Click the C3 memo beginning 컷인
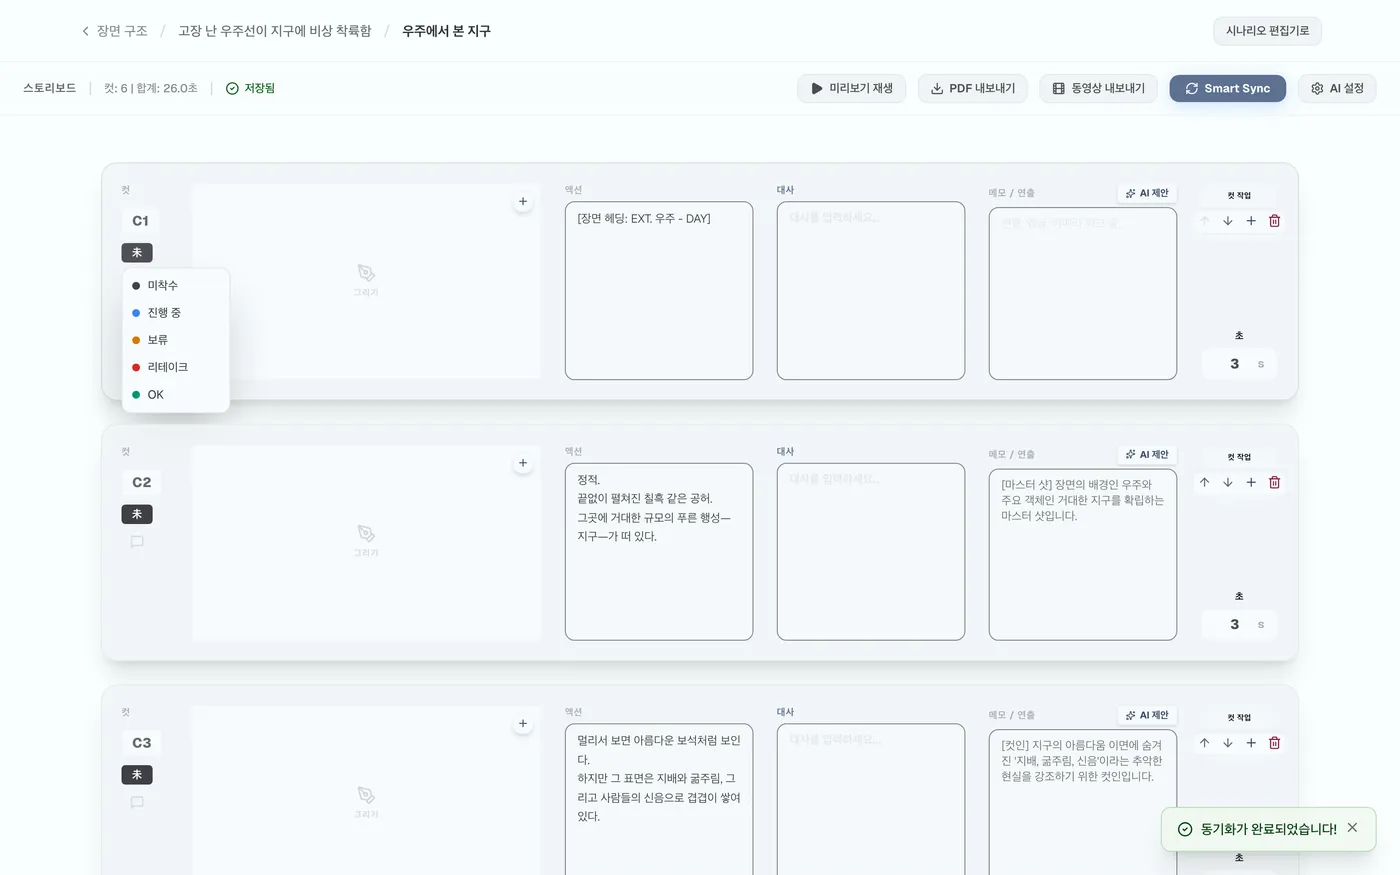This screenshot has height=875, width=1400. [x=1083, y=803]
